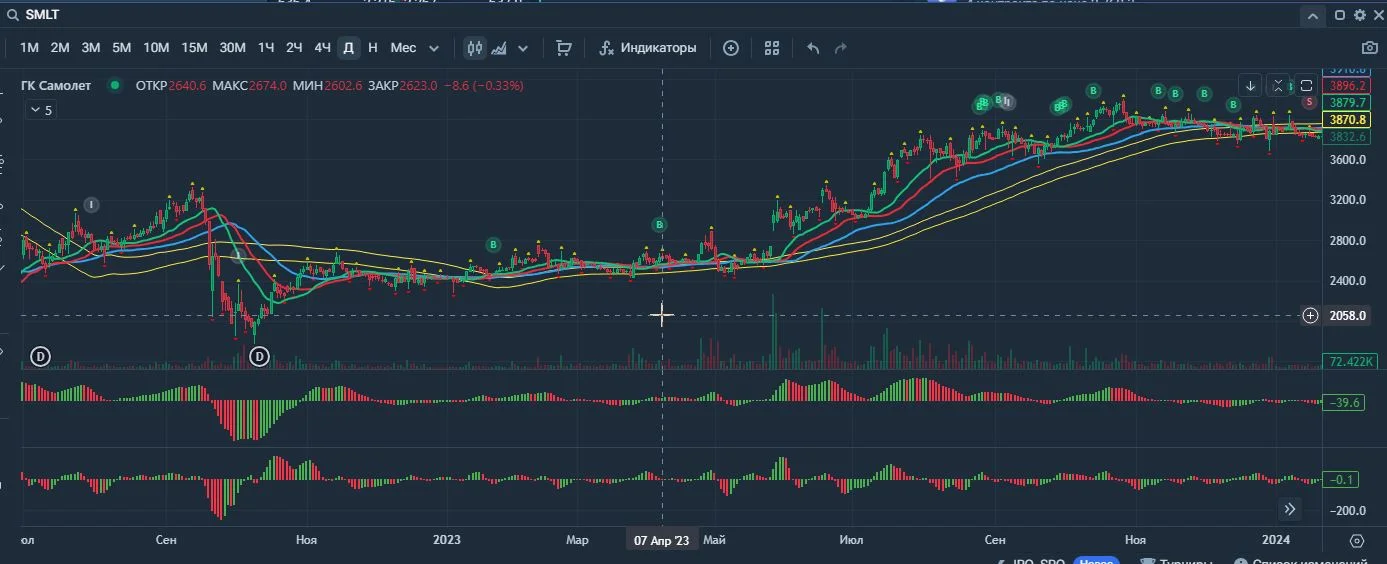
Task: Open the chart layout grid icon
Action: point(772,48)
